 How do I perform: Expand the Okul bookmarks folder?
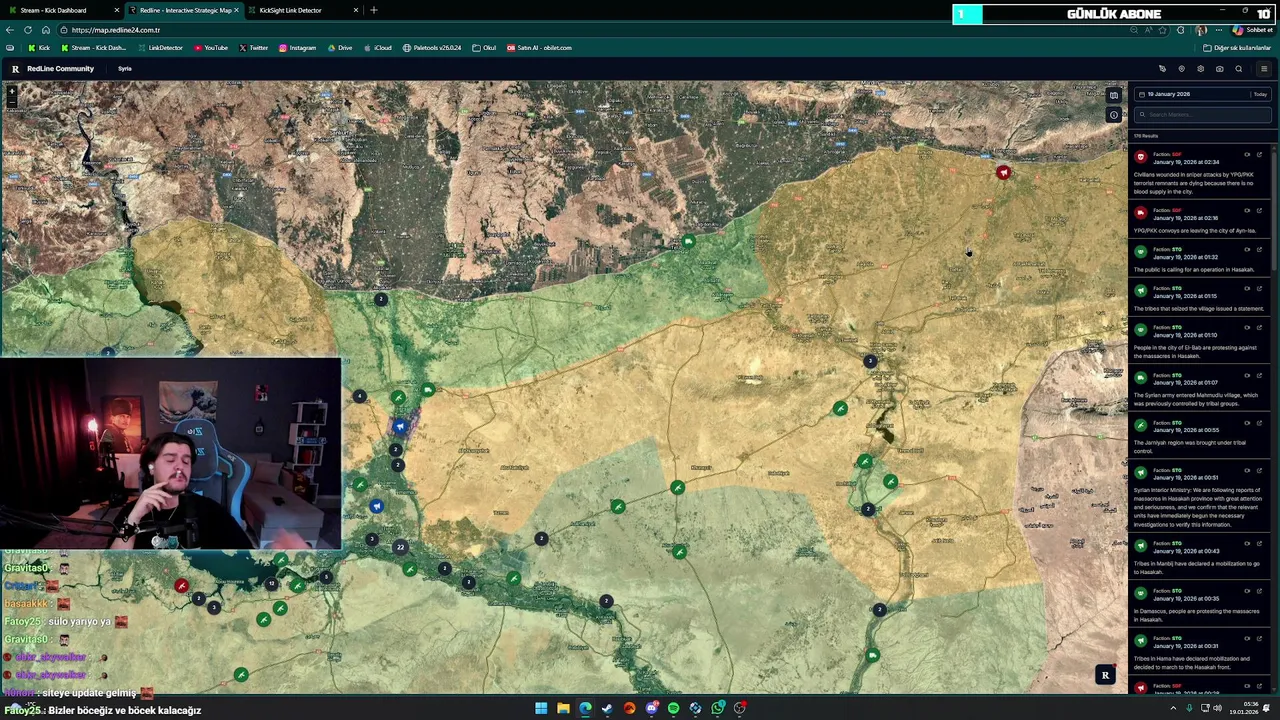(x=484, y=48)
